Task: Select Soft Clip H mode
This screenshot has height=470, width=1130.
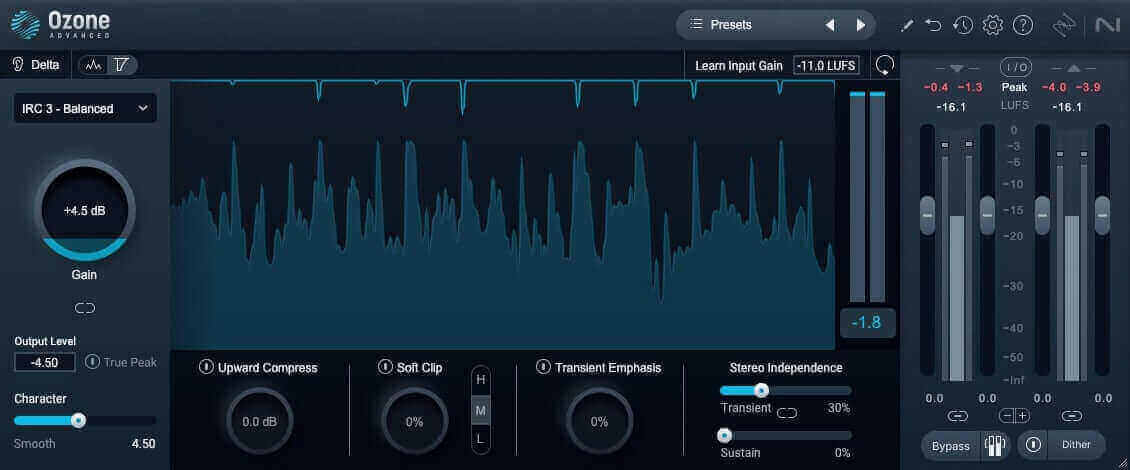Action: pos(481,381)
